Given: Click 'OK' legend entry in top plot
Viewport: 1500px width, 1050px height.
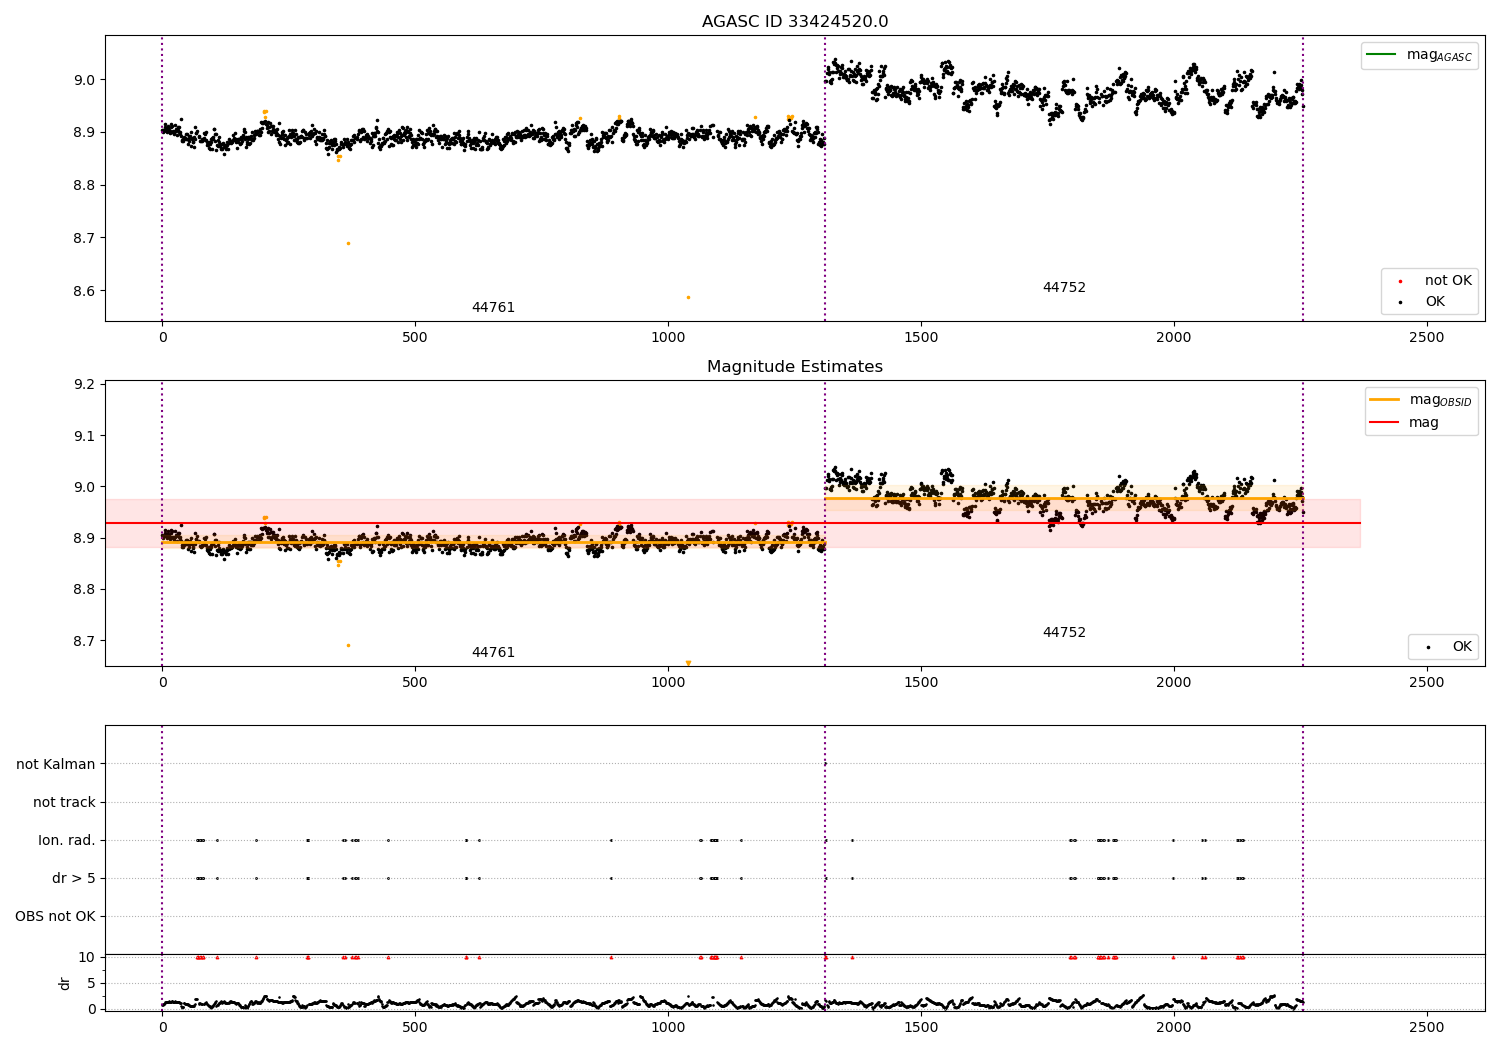Looking at the screenshot, I should click(x=1434, y=302).
